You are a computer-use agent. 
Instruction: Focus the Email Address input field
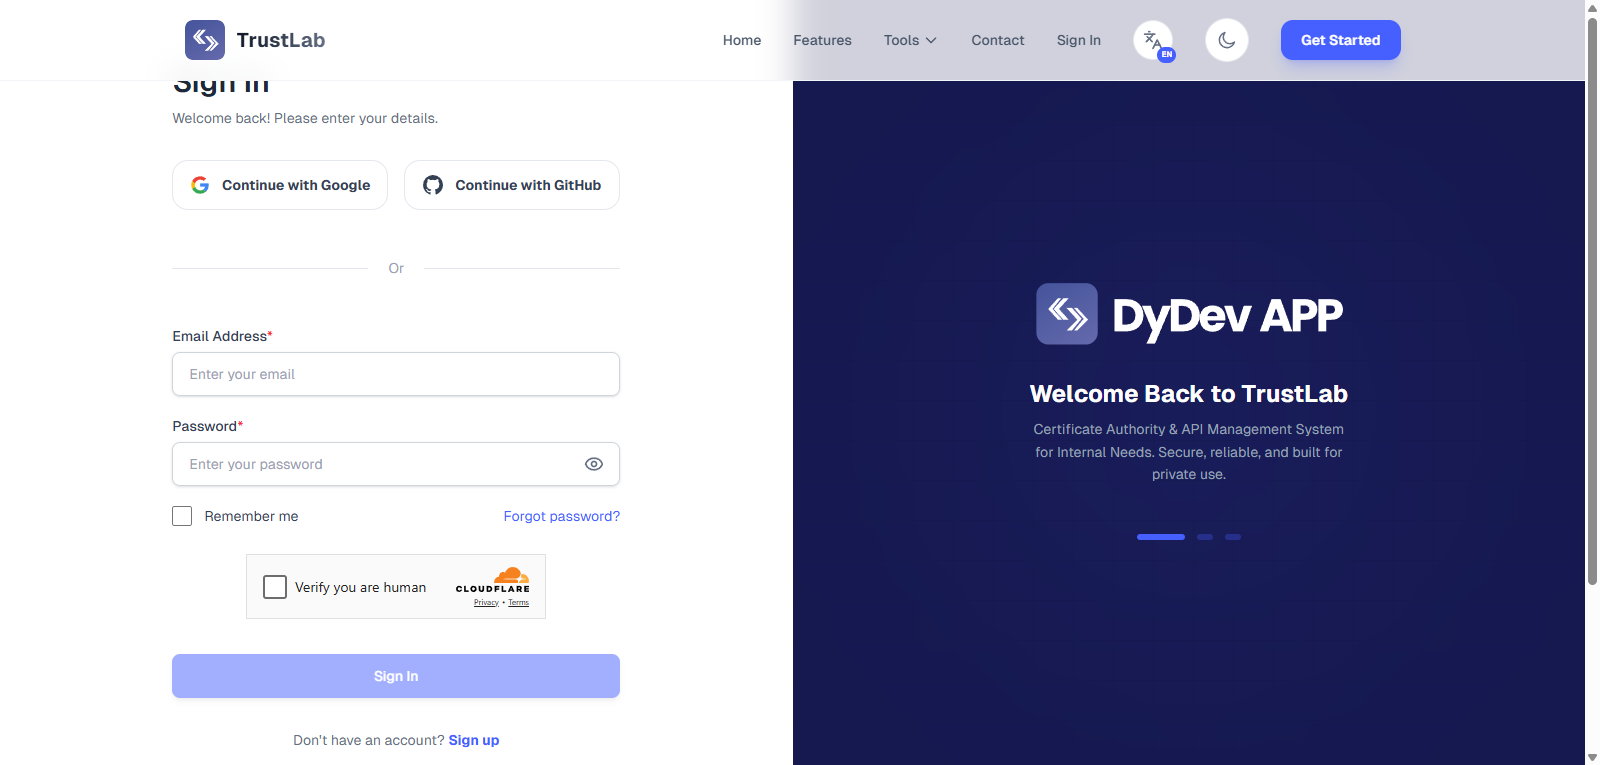click(x=396, y=374)
